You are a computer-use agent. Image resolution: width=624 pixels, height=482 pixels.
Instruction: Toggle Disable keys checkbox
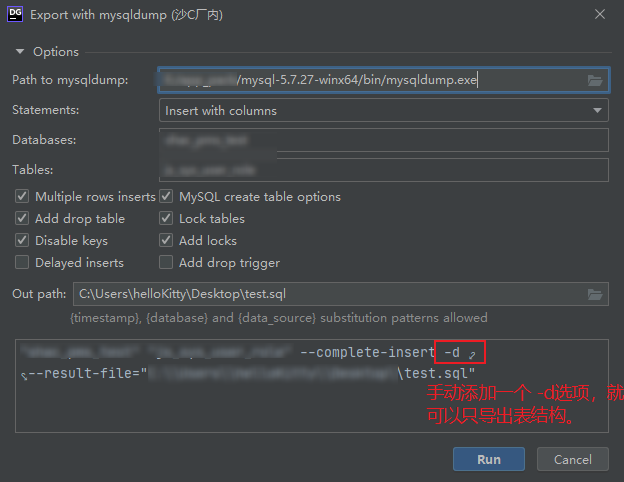click(x=22, y=240)
